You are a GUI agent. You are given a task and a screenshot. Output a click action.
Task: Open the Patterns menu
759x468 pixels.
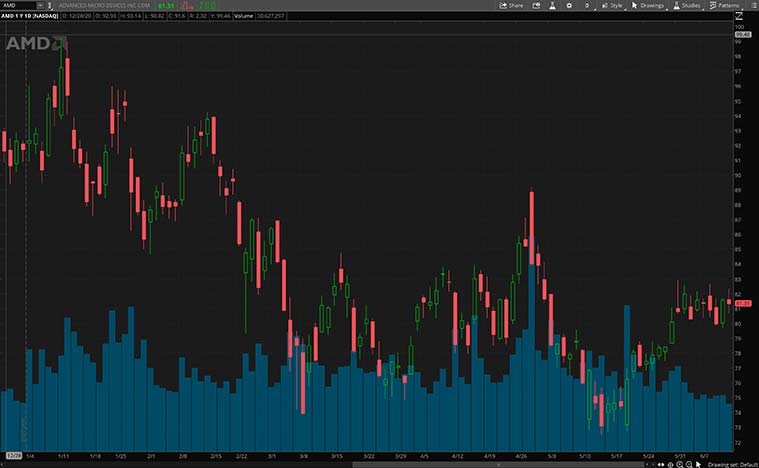pyautogui.click(x=724, y=5)
